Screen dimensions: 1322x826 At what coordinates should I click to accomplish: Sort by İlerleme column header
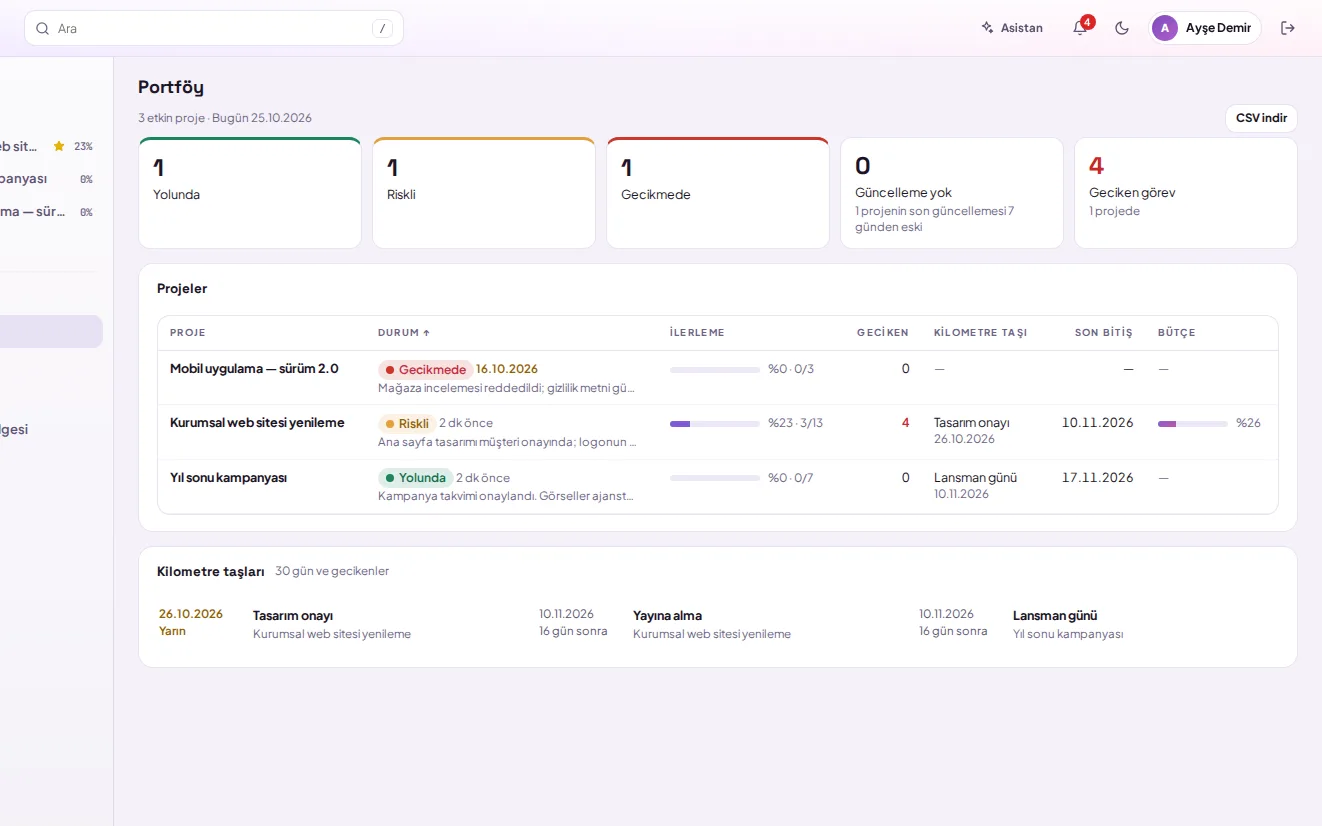click(697, 333)
